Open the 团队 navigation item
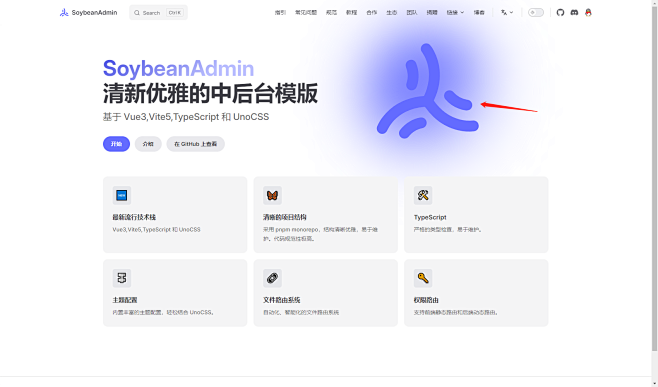This screenshot has height=387, width=658. (x=412, y=13)
